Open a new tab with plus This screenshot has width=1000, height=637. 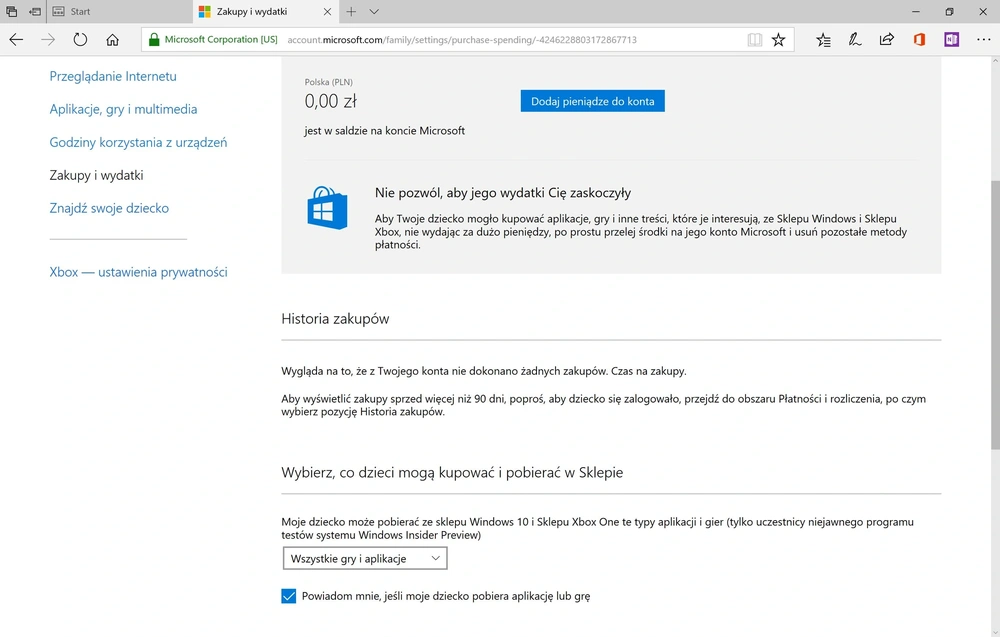click(351, 11)
